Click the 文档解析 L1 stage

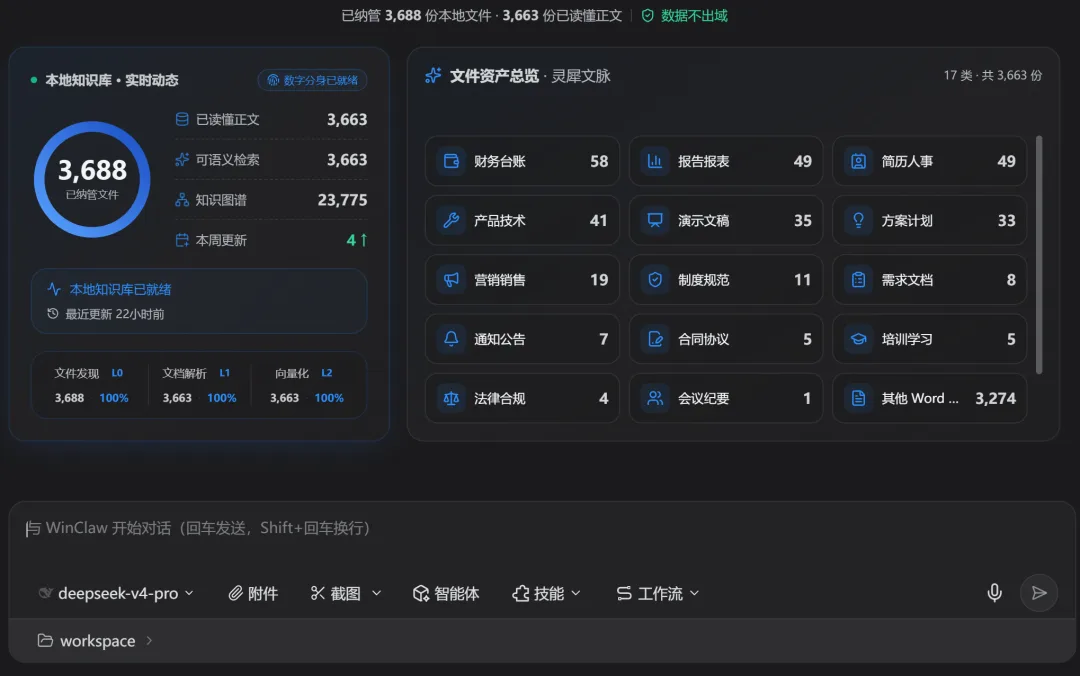[x=199, y=385]
